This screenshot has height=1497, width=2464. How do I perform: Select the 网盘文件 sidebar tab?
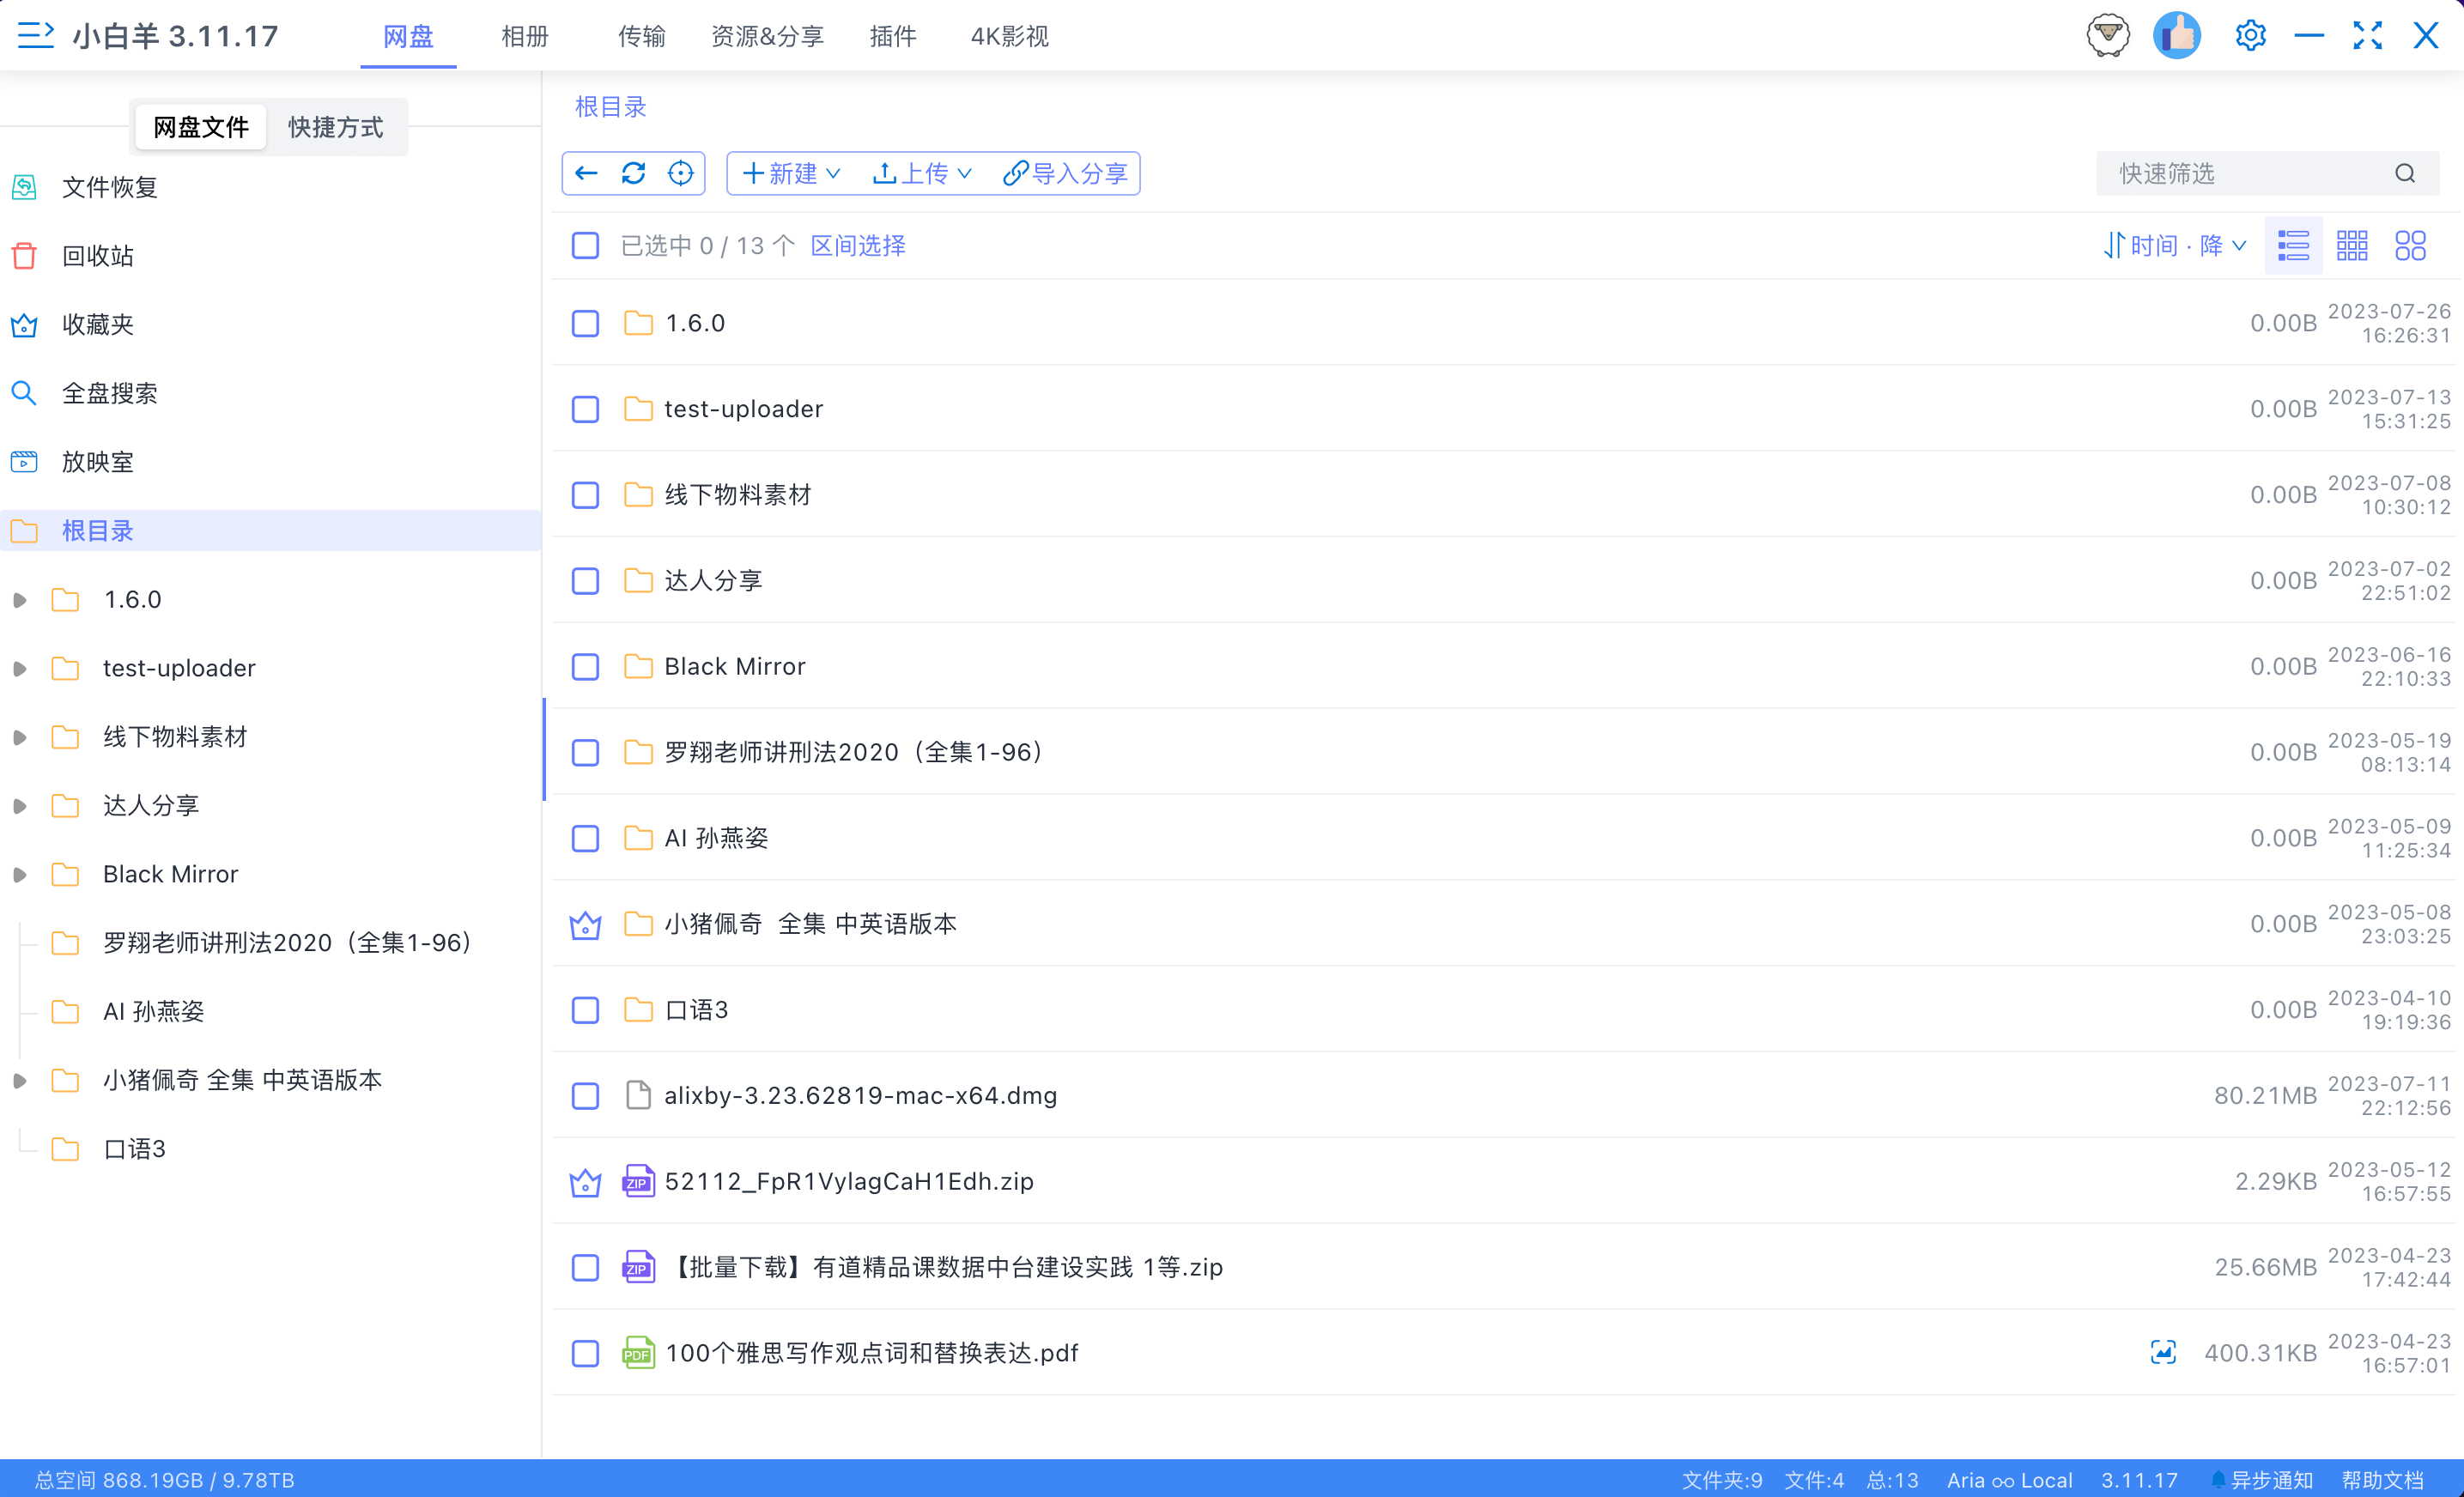tap(200, 127)
